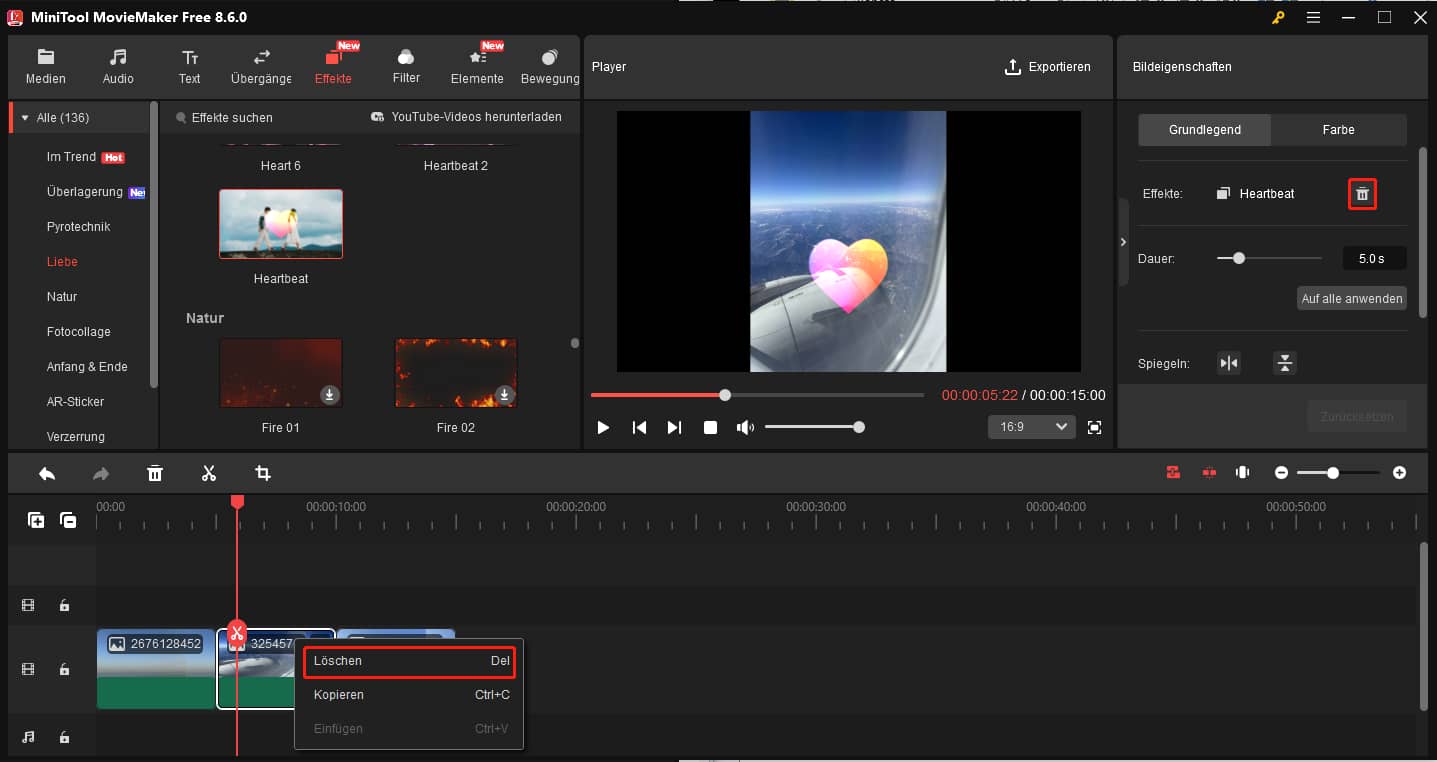The width and height of the screenshot is (1437, 762).
Task: Select the Fire 01 effect thumbnail
Action: click(x=281, y=372)
